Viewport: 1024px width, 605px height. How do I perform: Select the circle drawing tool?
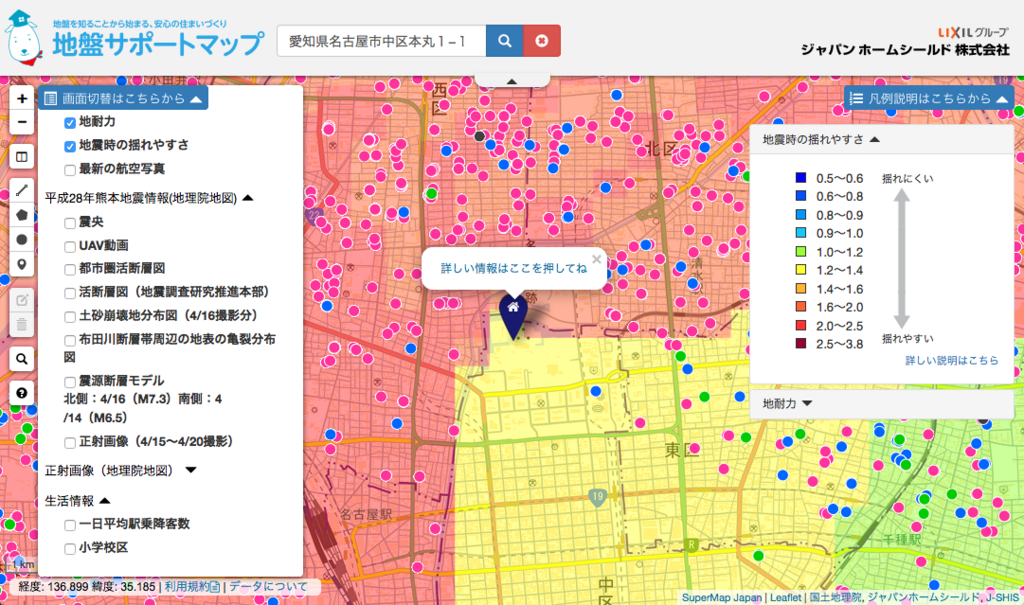22,240
